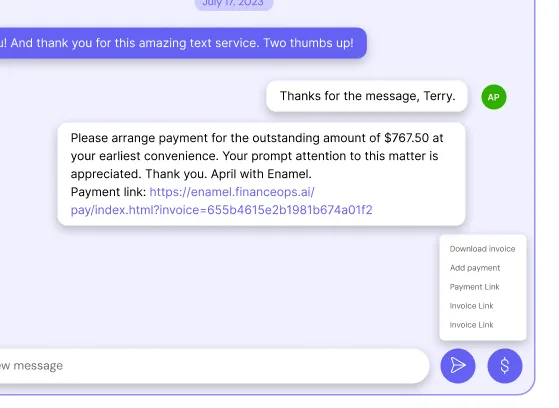This screenshot has height=408, width=559.
Task: Select the upper Invoice Link menu entry
Action: pos(471,306)
